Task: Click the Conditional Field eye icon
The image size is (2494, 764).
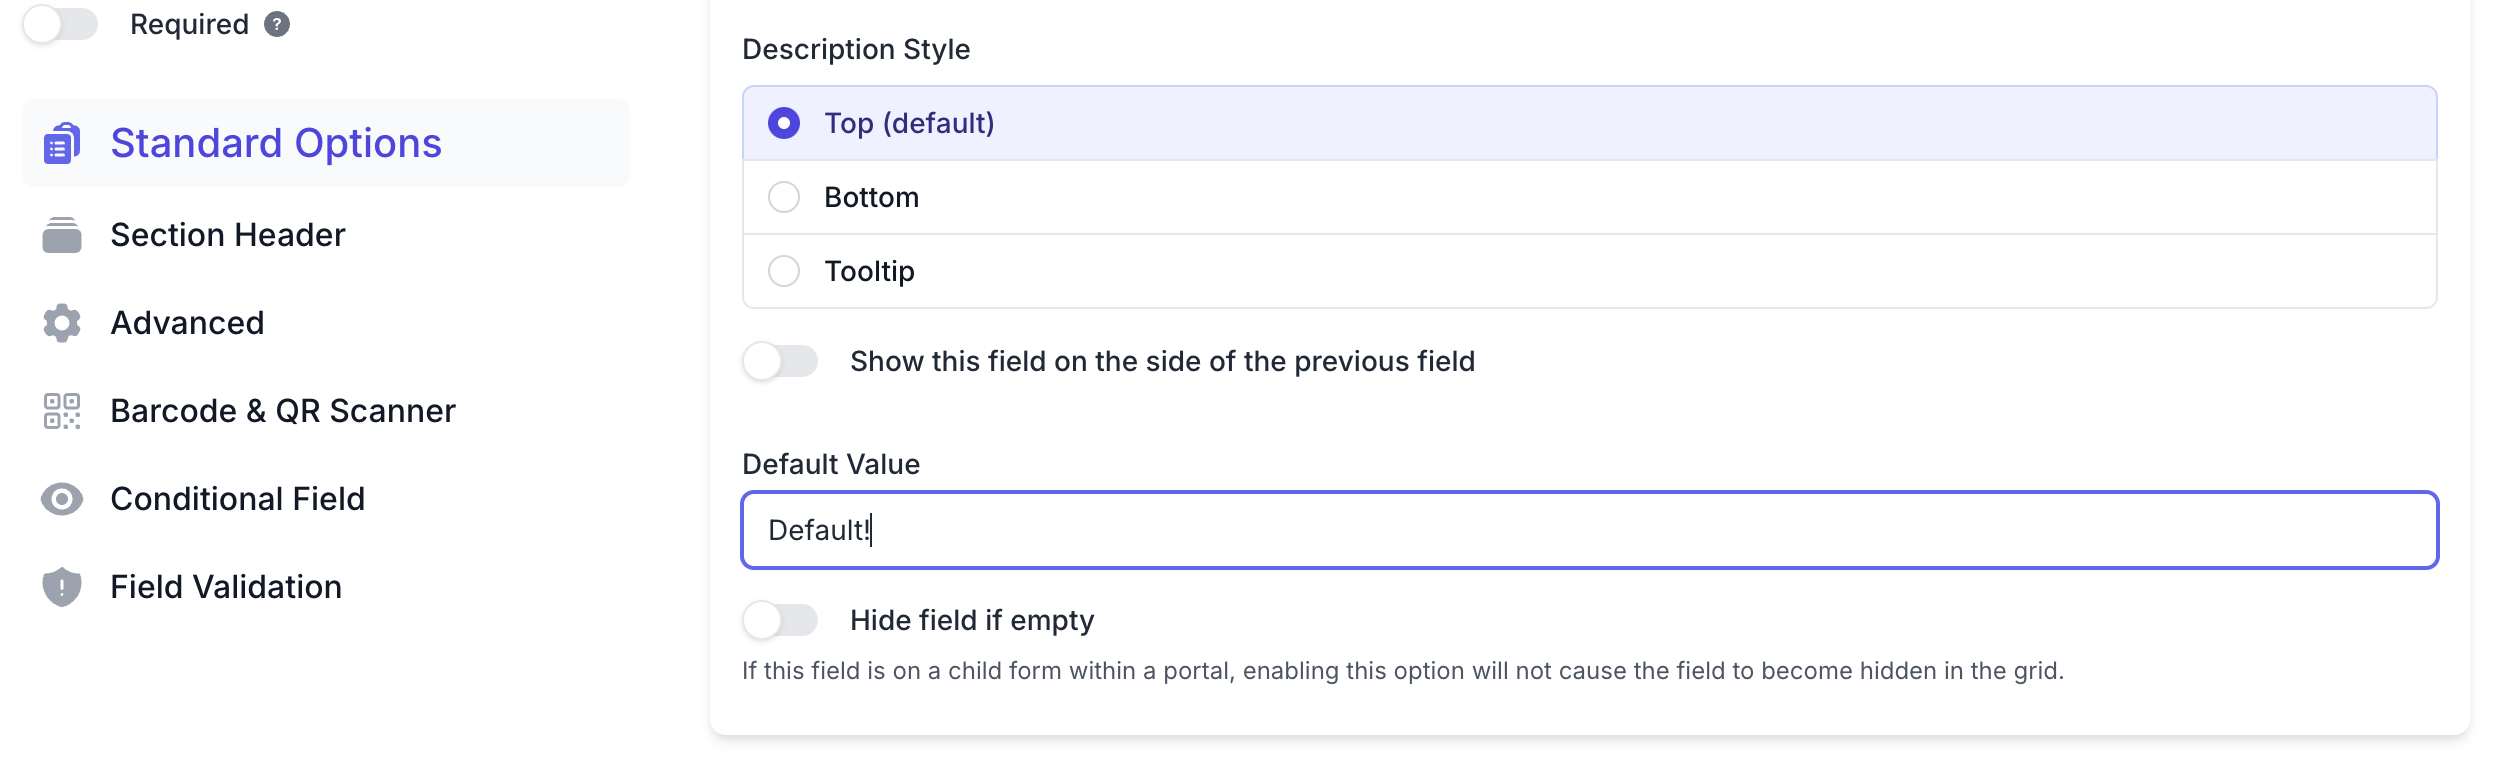Action: (62, 499)
